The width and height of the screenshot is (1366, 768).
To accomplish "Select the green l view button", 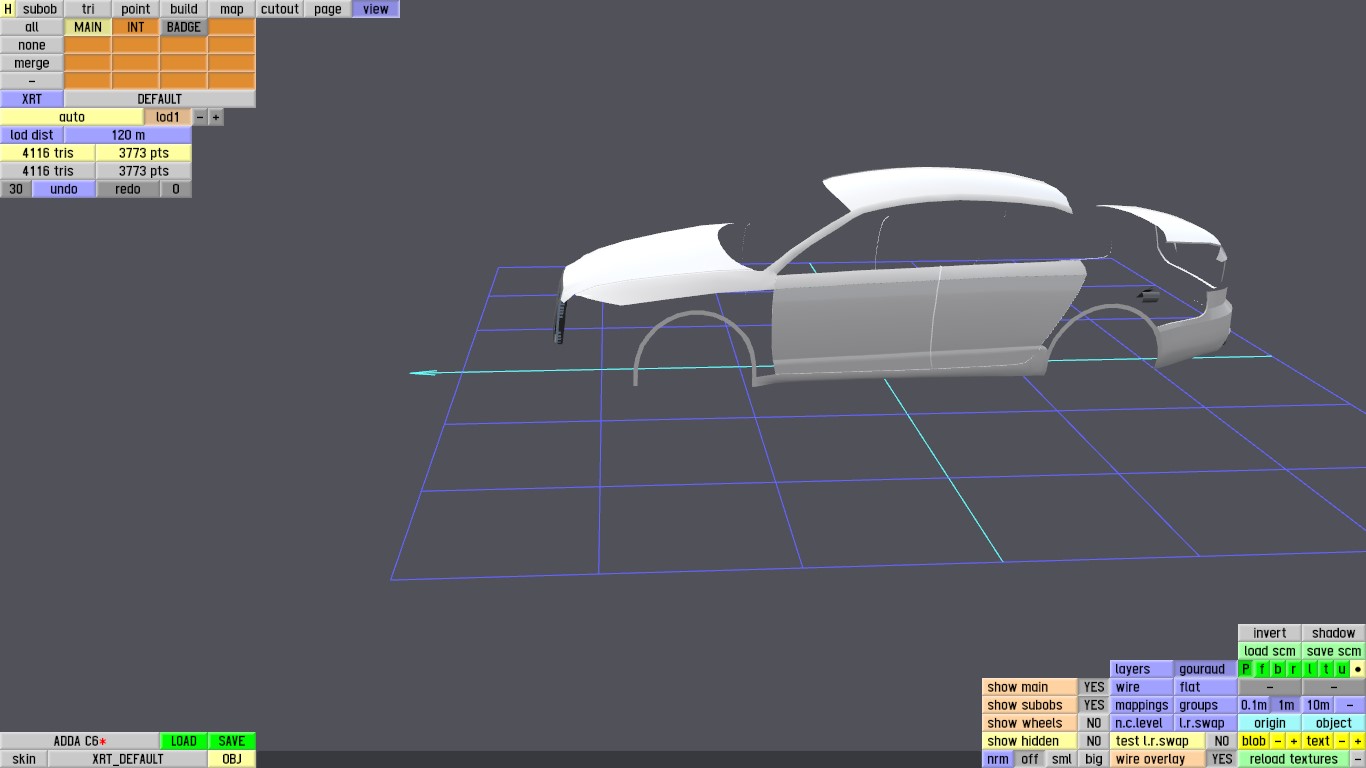I will [x=1310, y=669].
